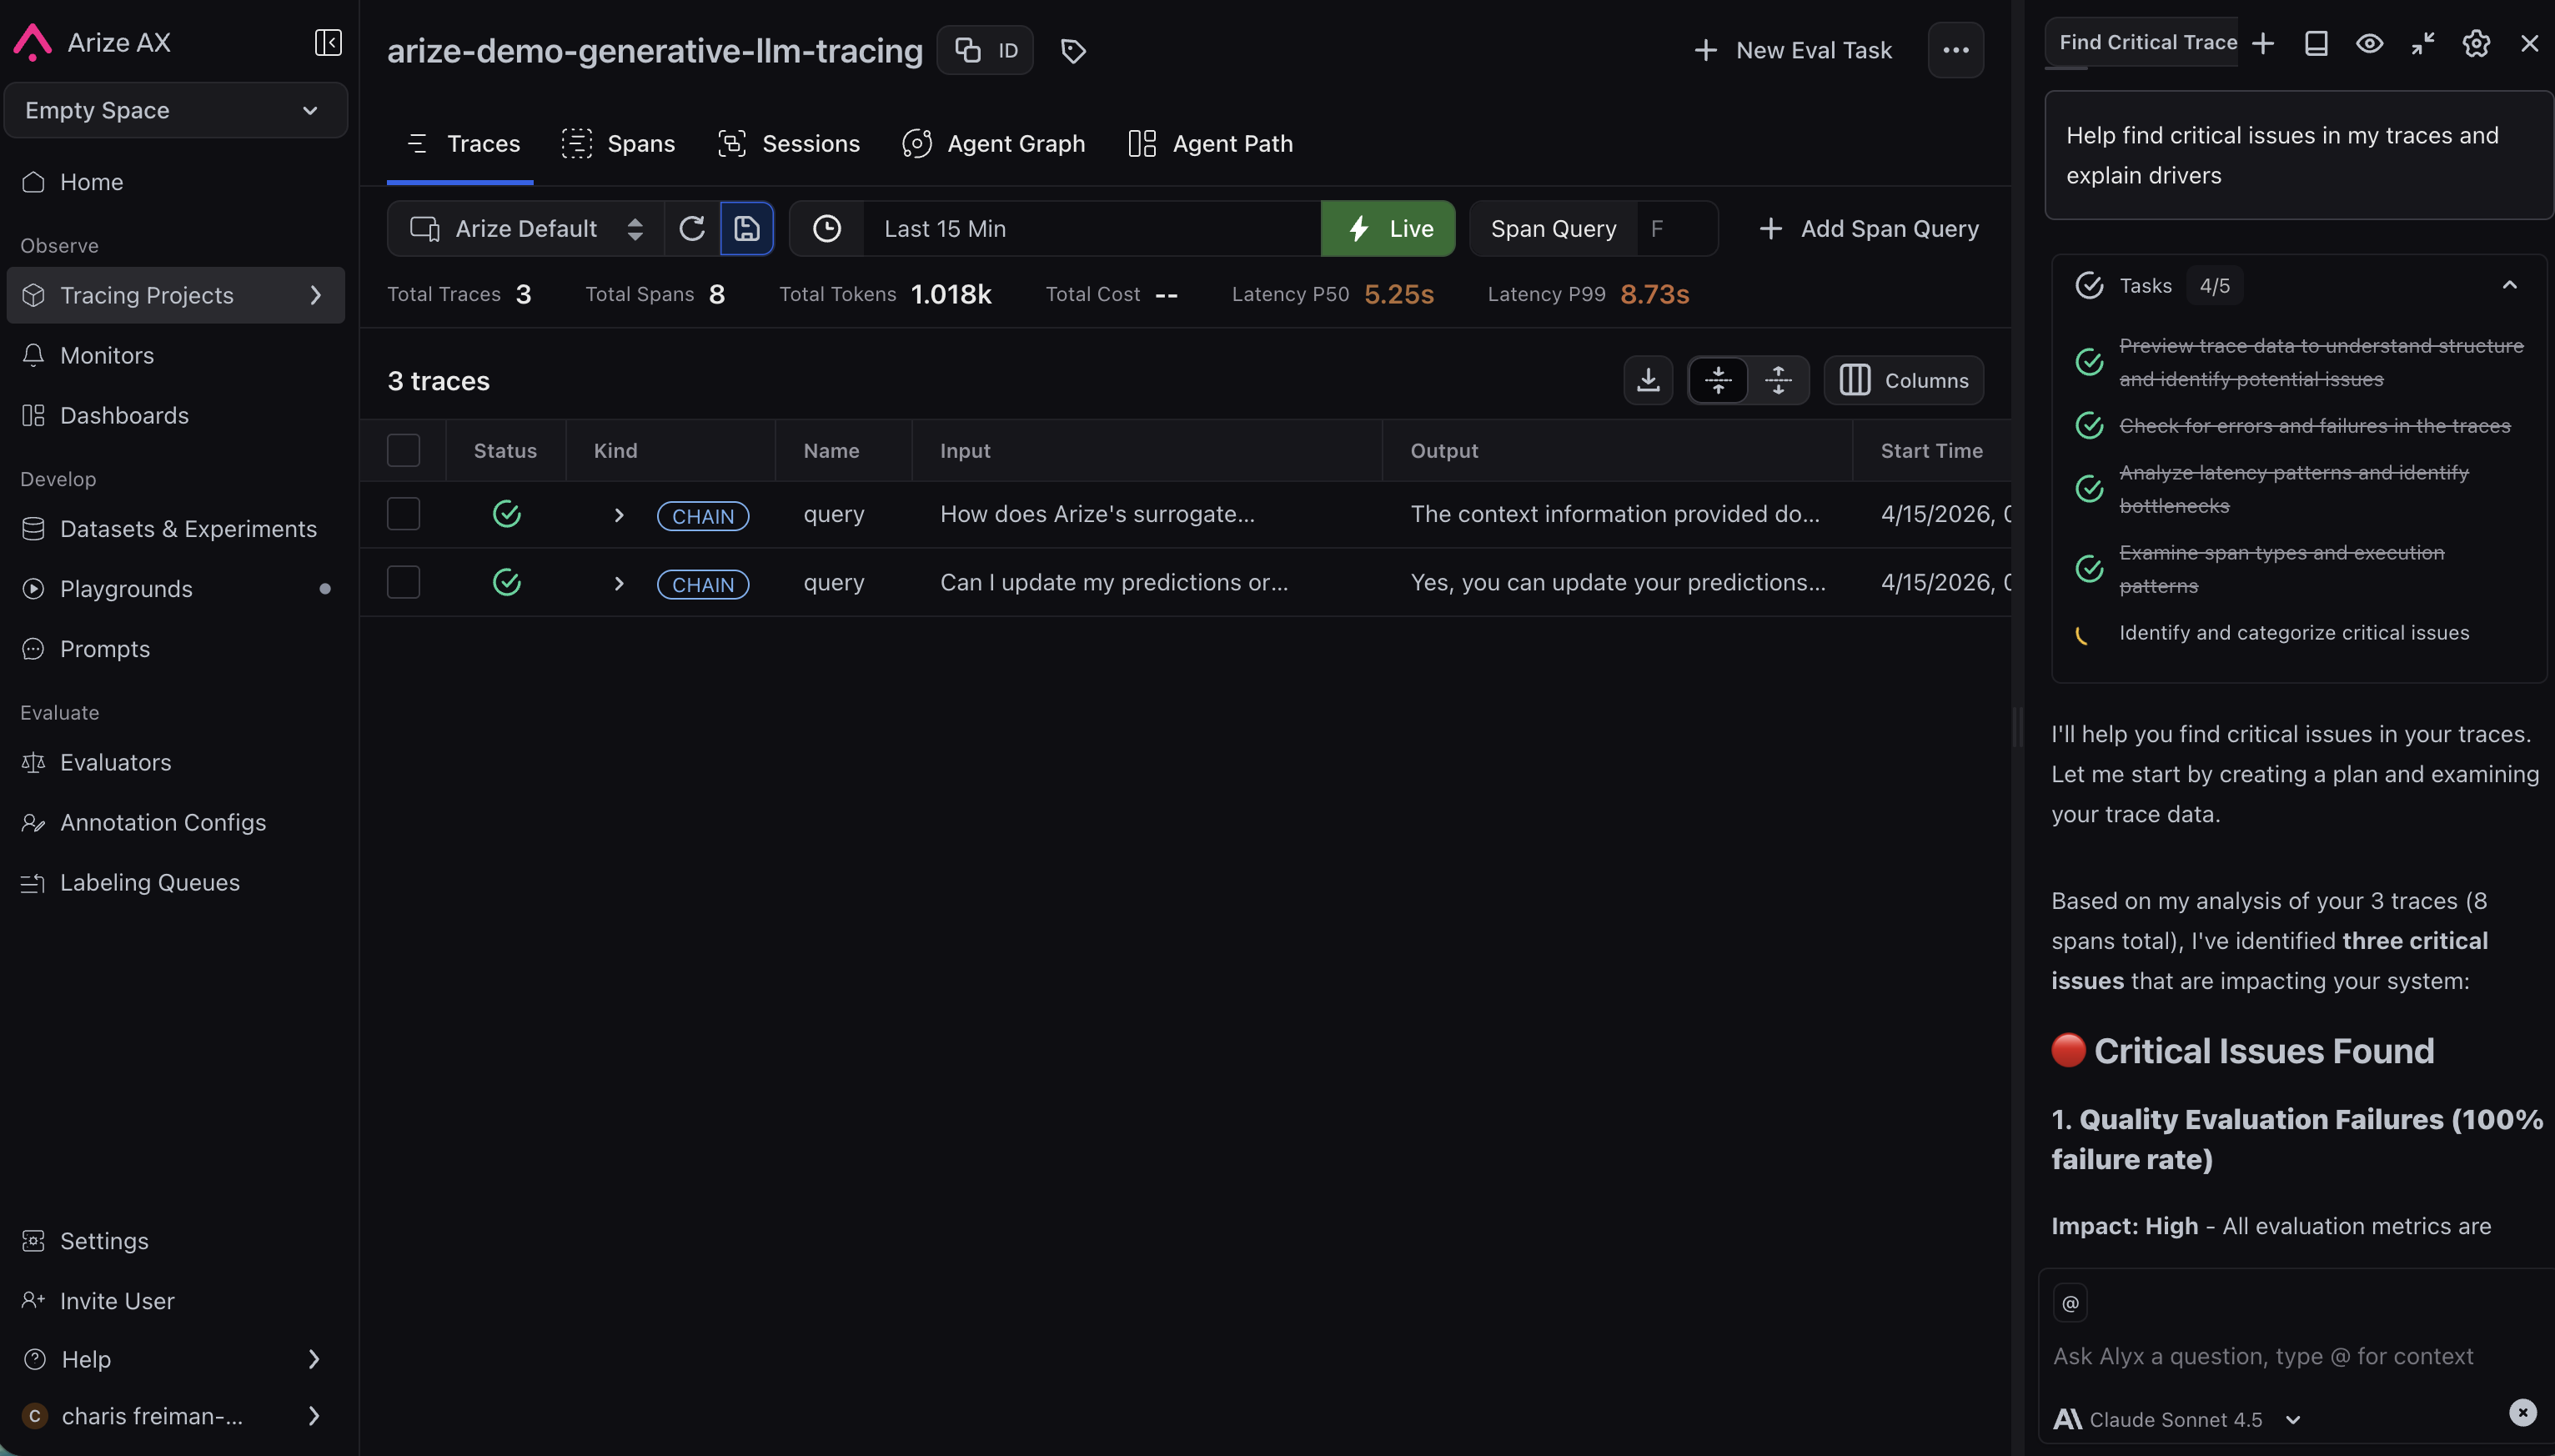The image size is (2555, 1456).
Task: Open the Columns selector
Action: 1903,380
